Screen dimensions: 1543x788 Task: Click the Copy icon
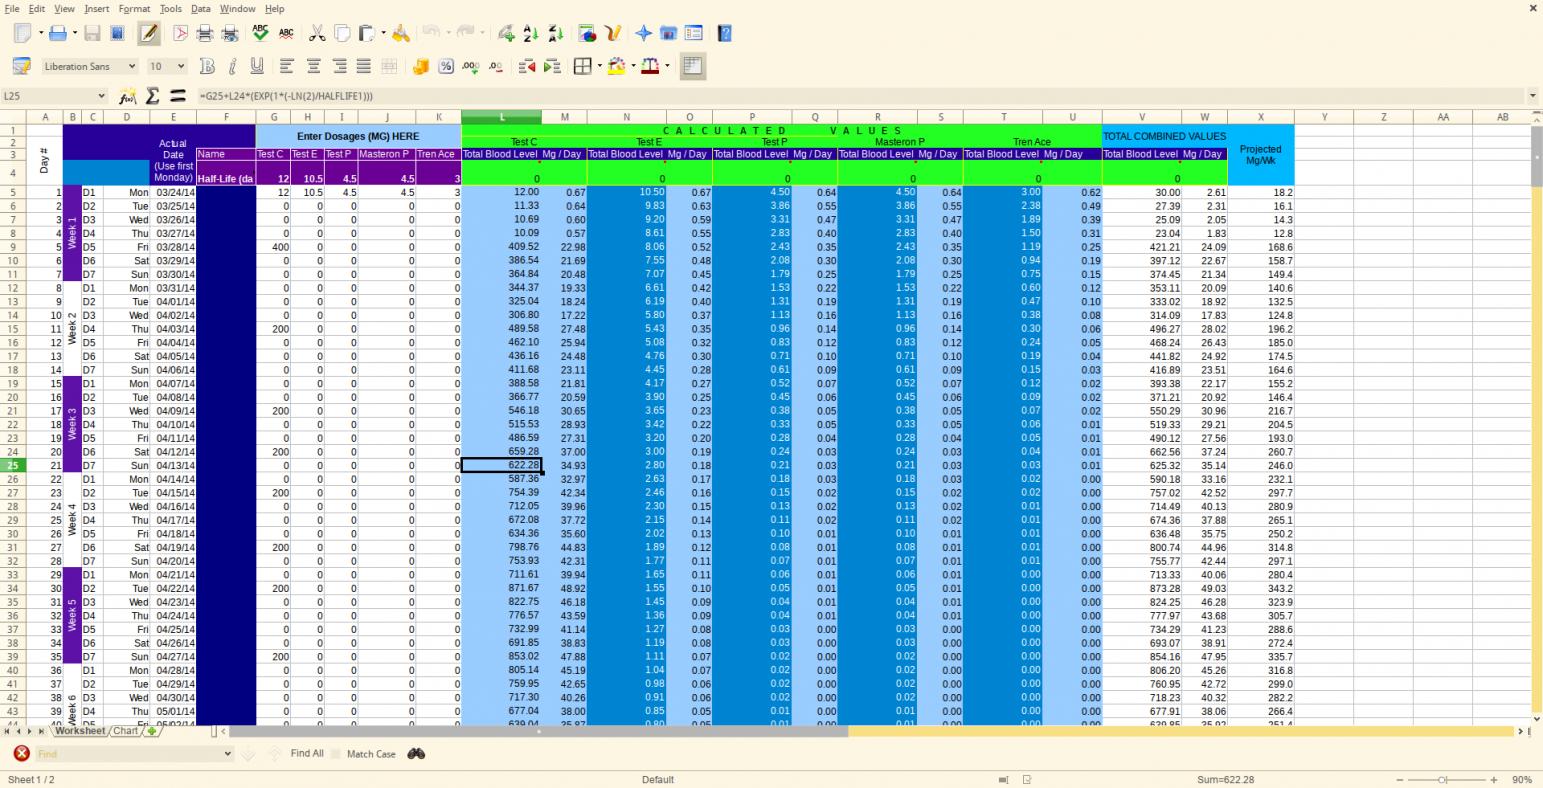click(342, 33)
